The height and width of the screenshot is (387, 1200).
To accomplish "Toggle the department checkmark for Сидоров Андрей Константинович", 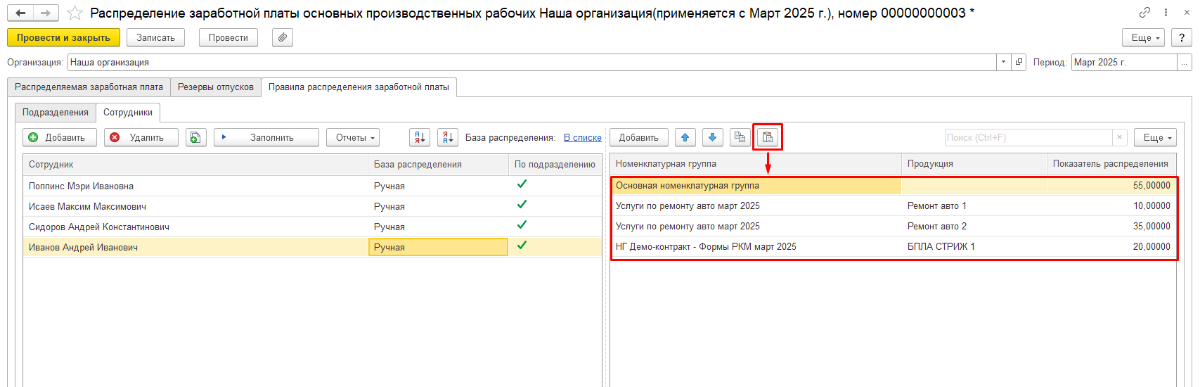I will pos(521,225).
